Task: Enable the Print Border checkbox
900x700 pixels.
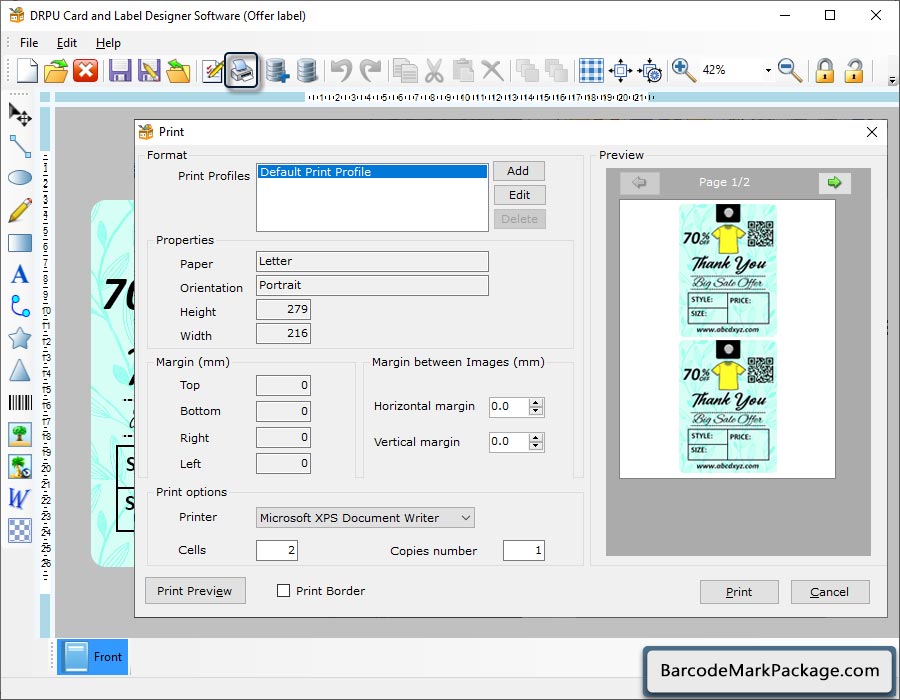Action: (x=284, y=590)
